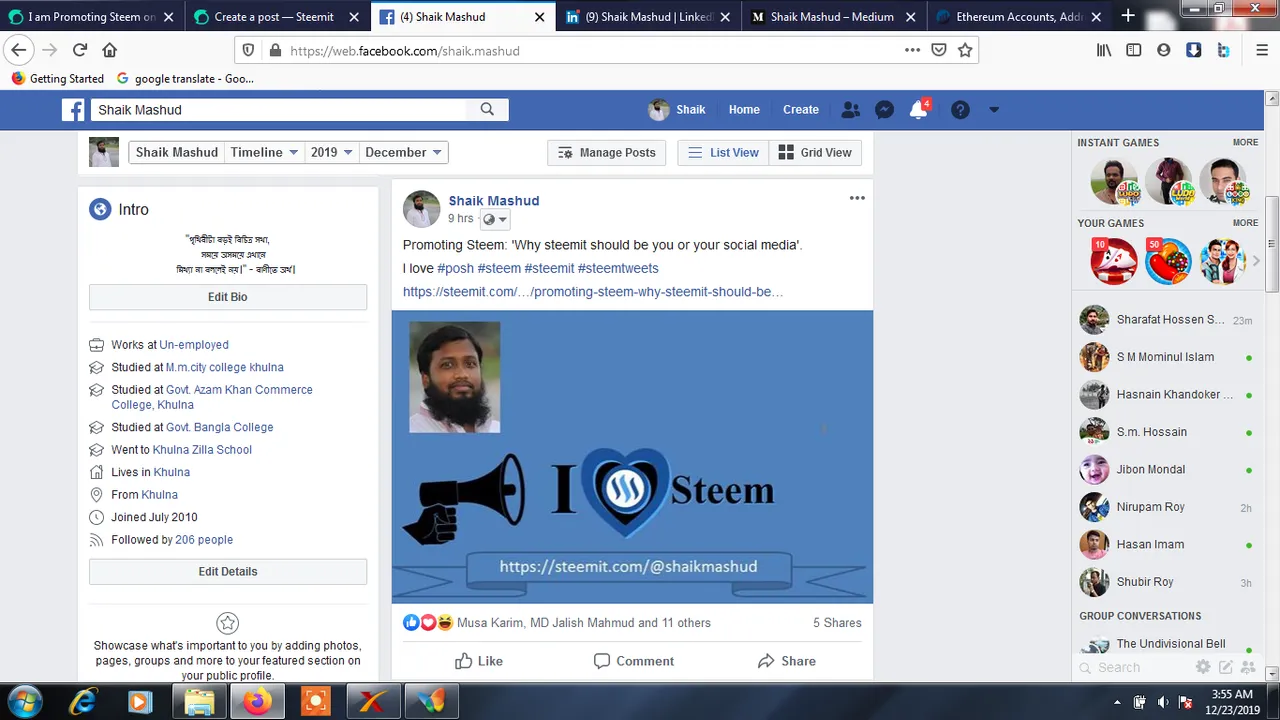Open the Windows Start button
1280x720 pixels.
[x=24, y=701]
